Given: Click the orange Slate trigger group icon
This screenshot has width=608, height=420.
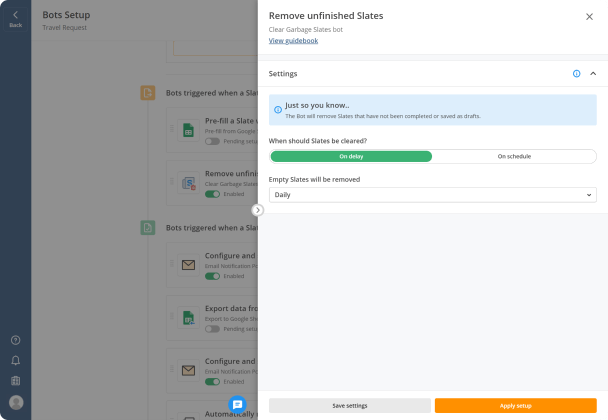Looking at the screenshot, I should tap(148, 93).
